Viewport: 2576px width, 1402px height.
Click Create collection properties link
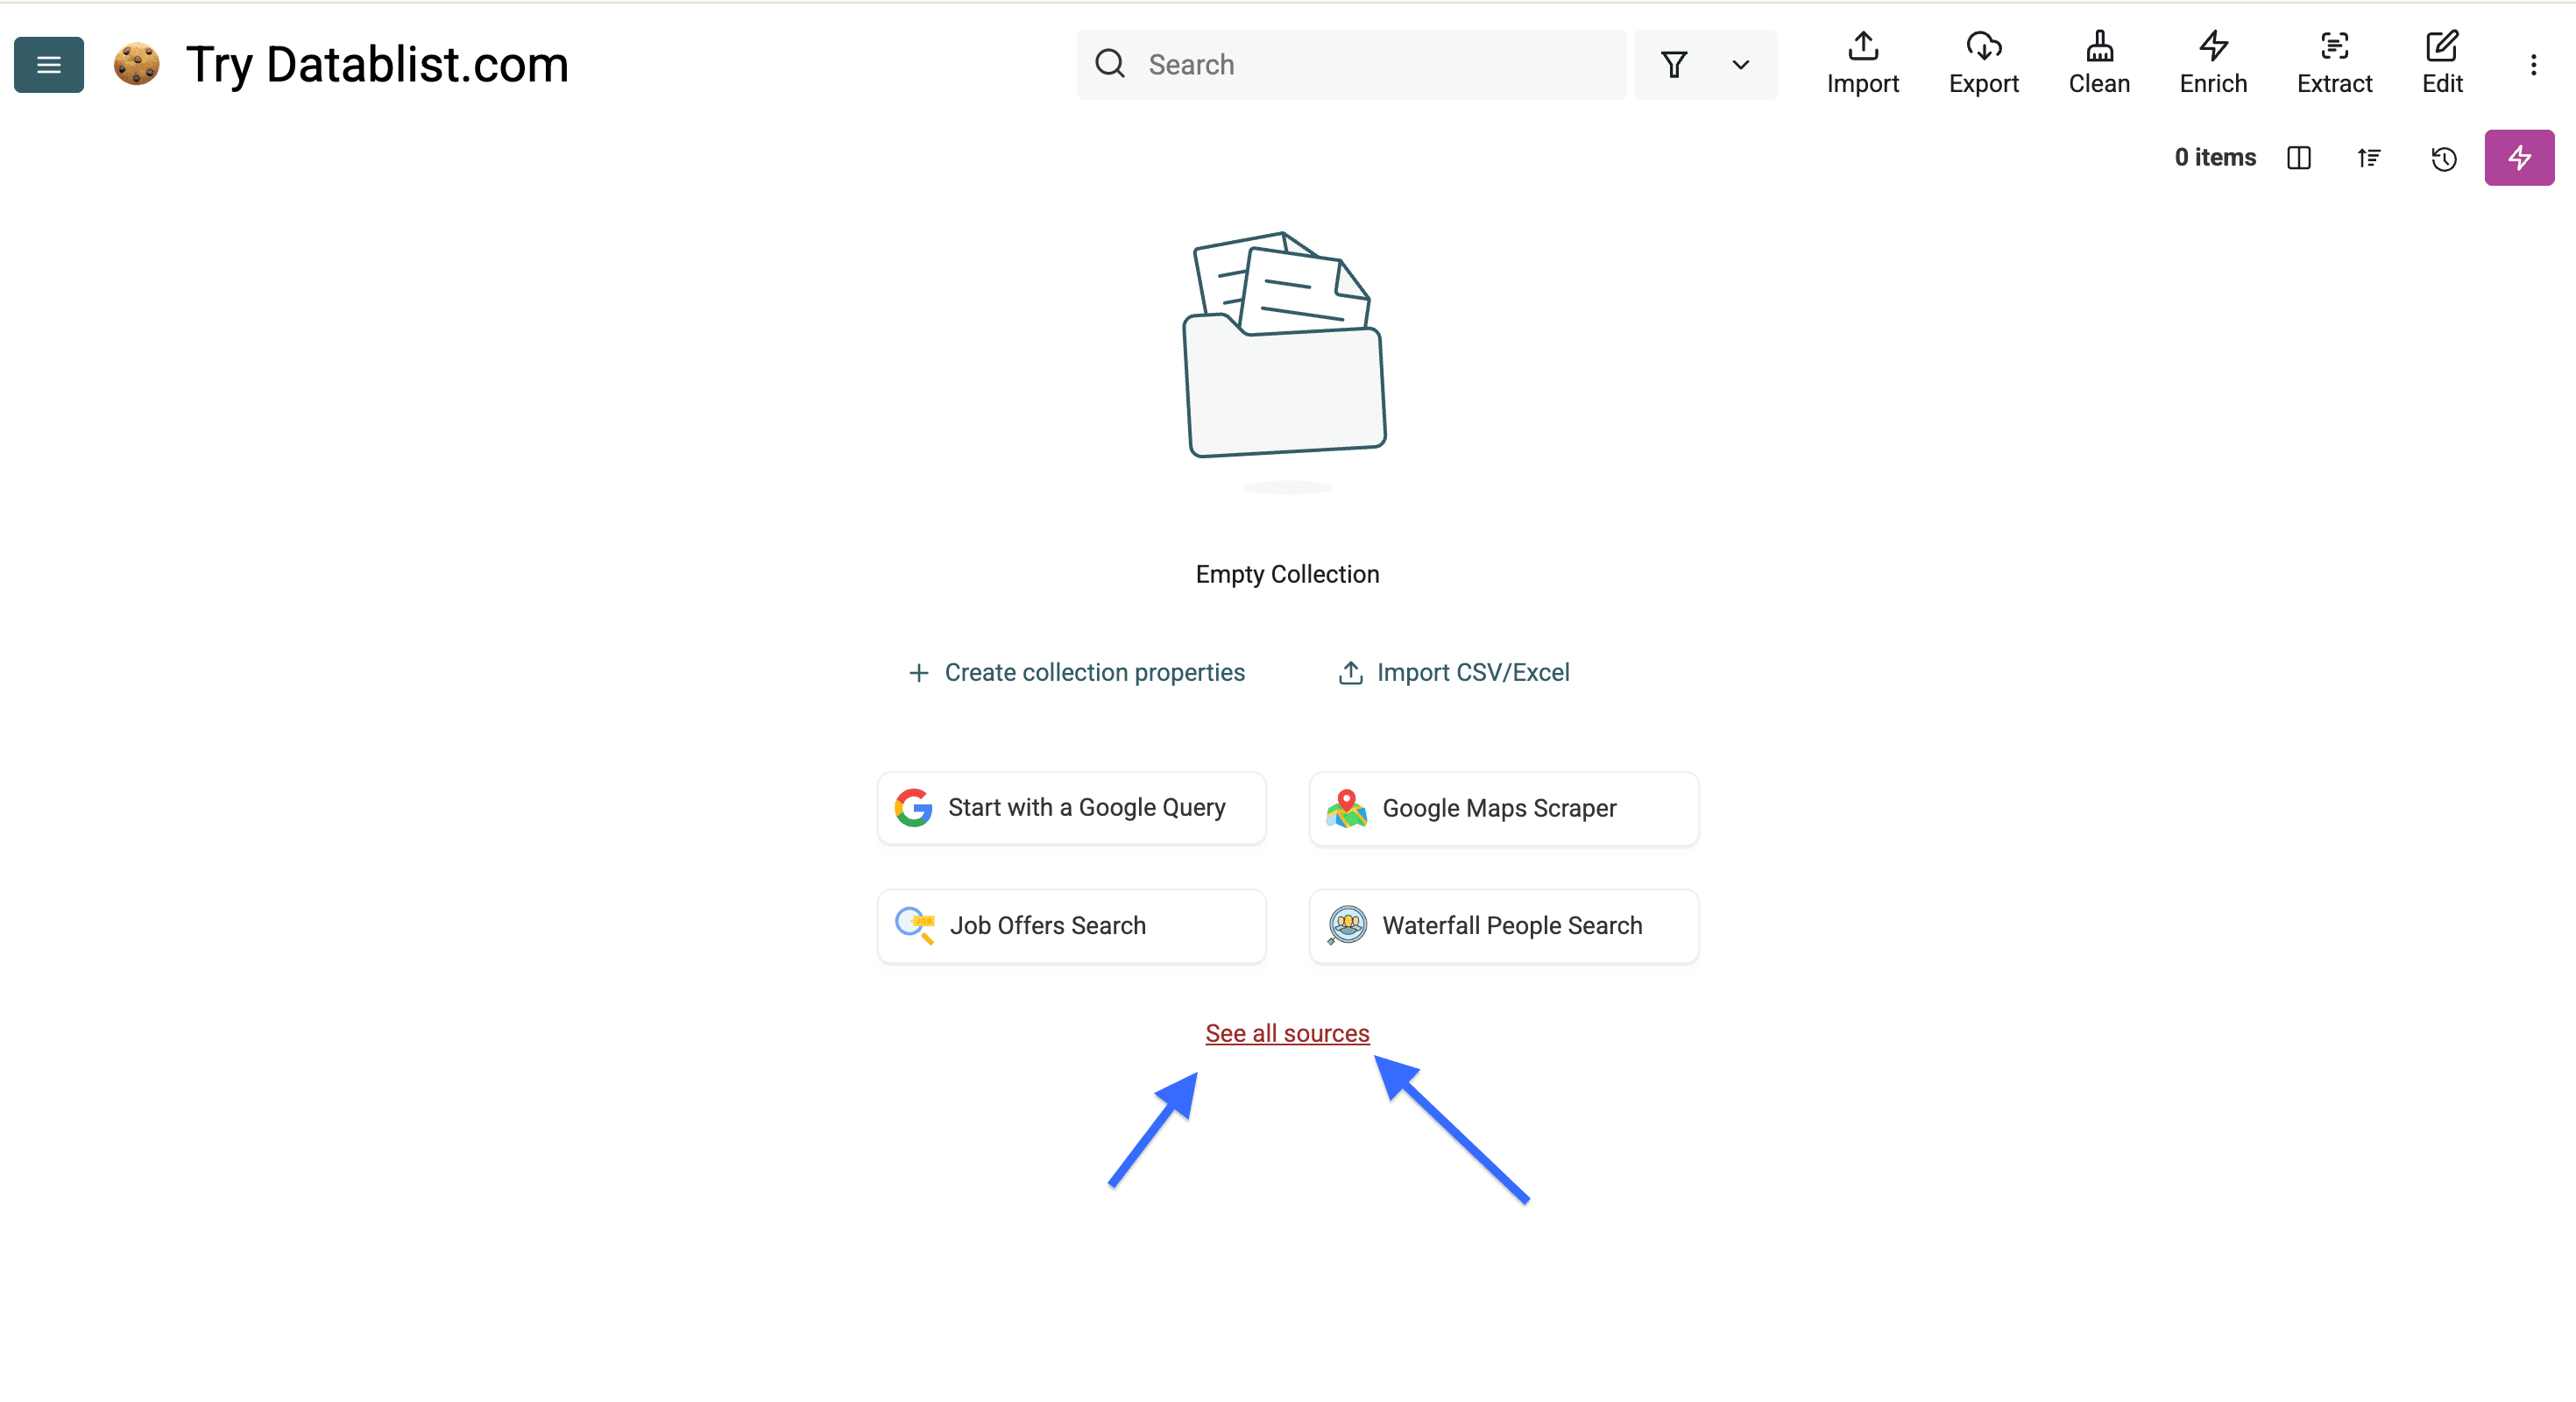1076,672
